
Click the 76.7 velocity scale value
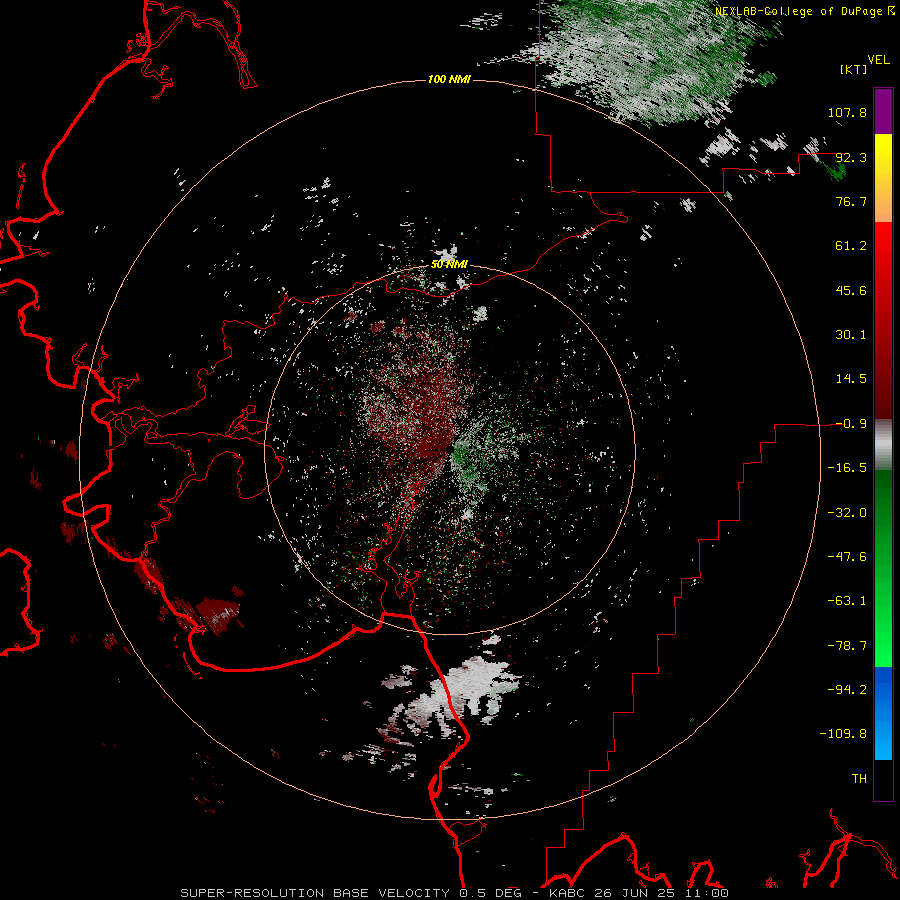851,201
